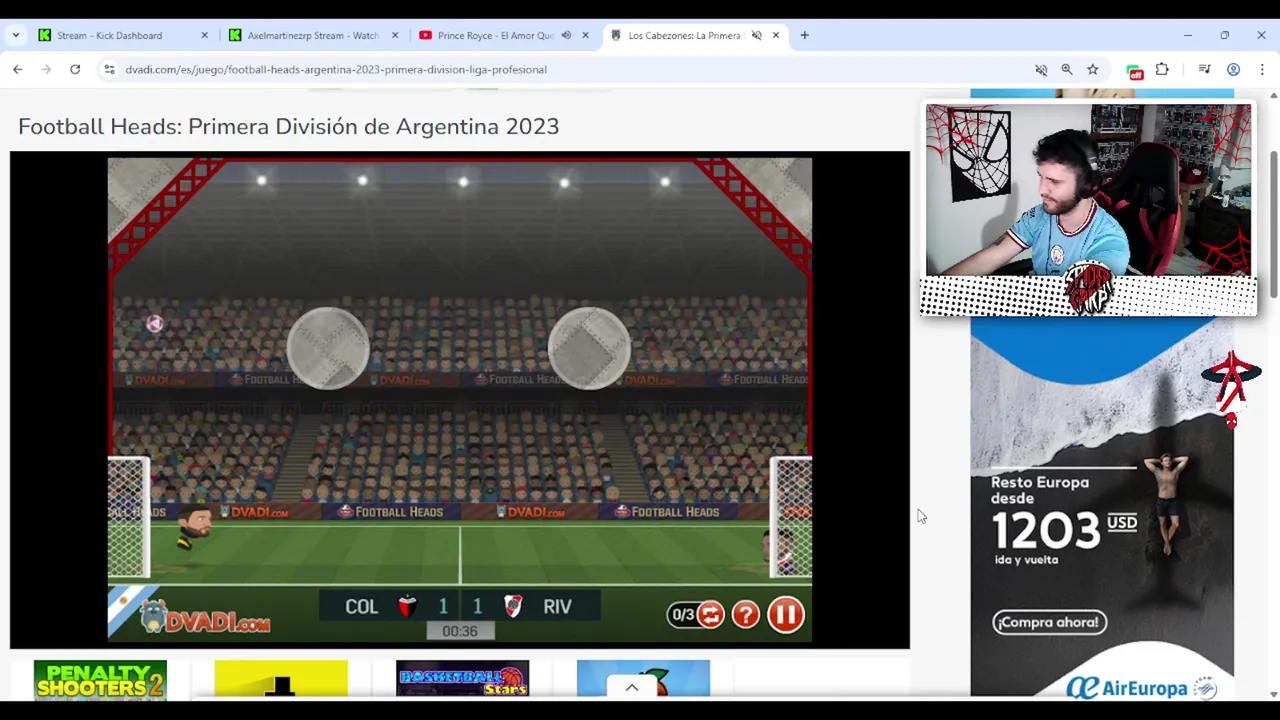Close the Stream - Kick Dashboard tab
Viewport: 1280px width, 720px height.
[x=204, y=35]
